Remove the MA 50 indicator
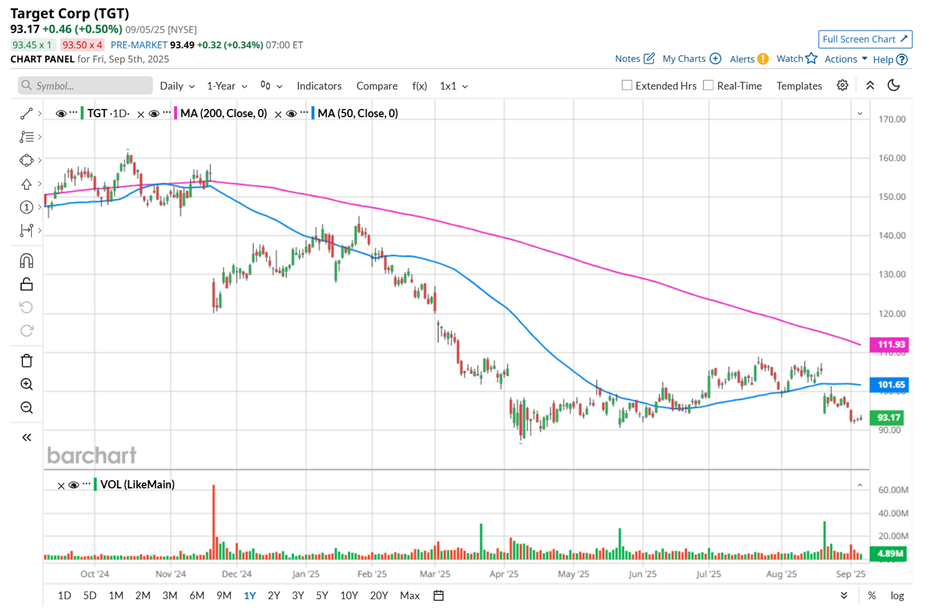 click(278, 114)
